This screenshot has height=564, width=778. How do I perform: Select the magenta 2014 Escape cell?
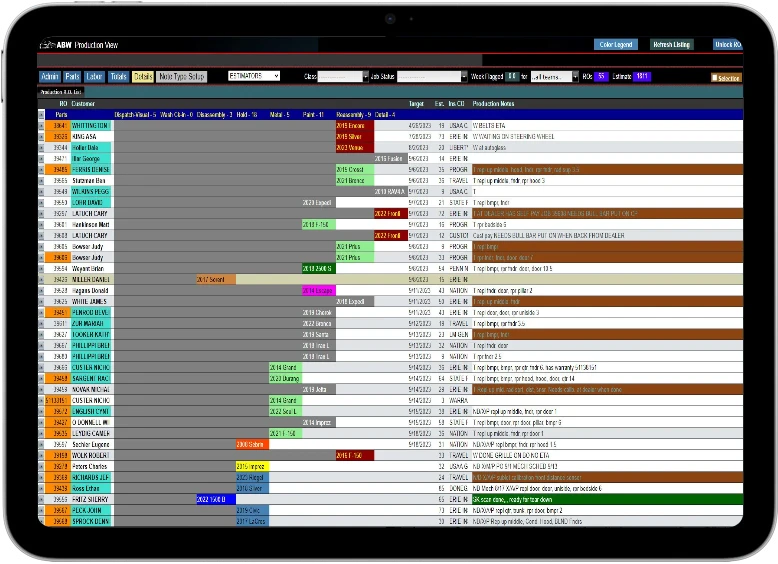(319, 291)
